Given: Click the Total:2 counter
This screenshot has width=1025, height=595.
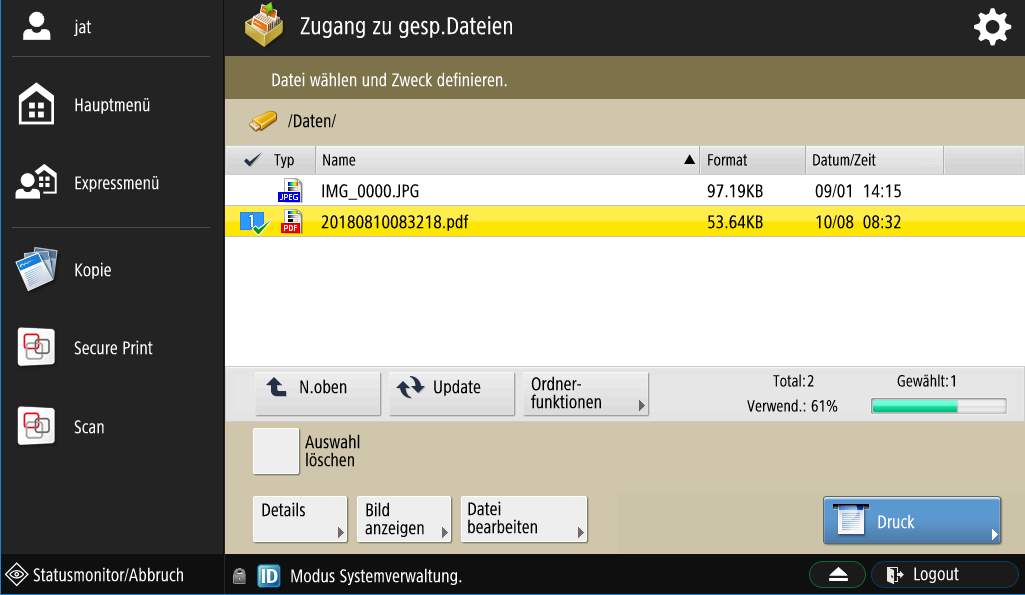Looking at the screenshot, I should [793, 381].
